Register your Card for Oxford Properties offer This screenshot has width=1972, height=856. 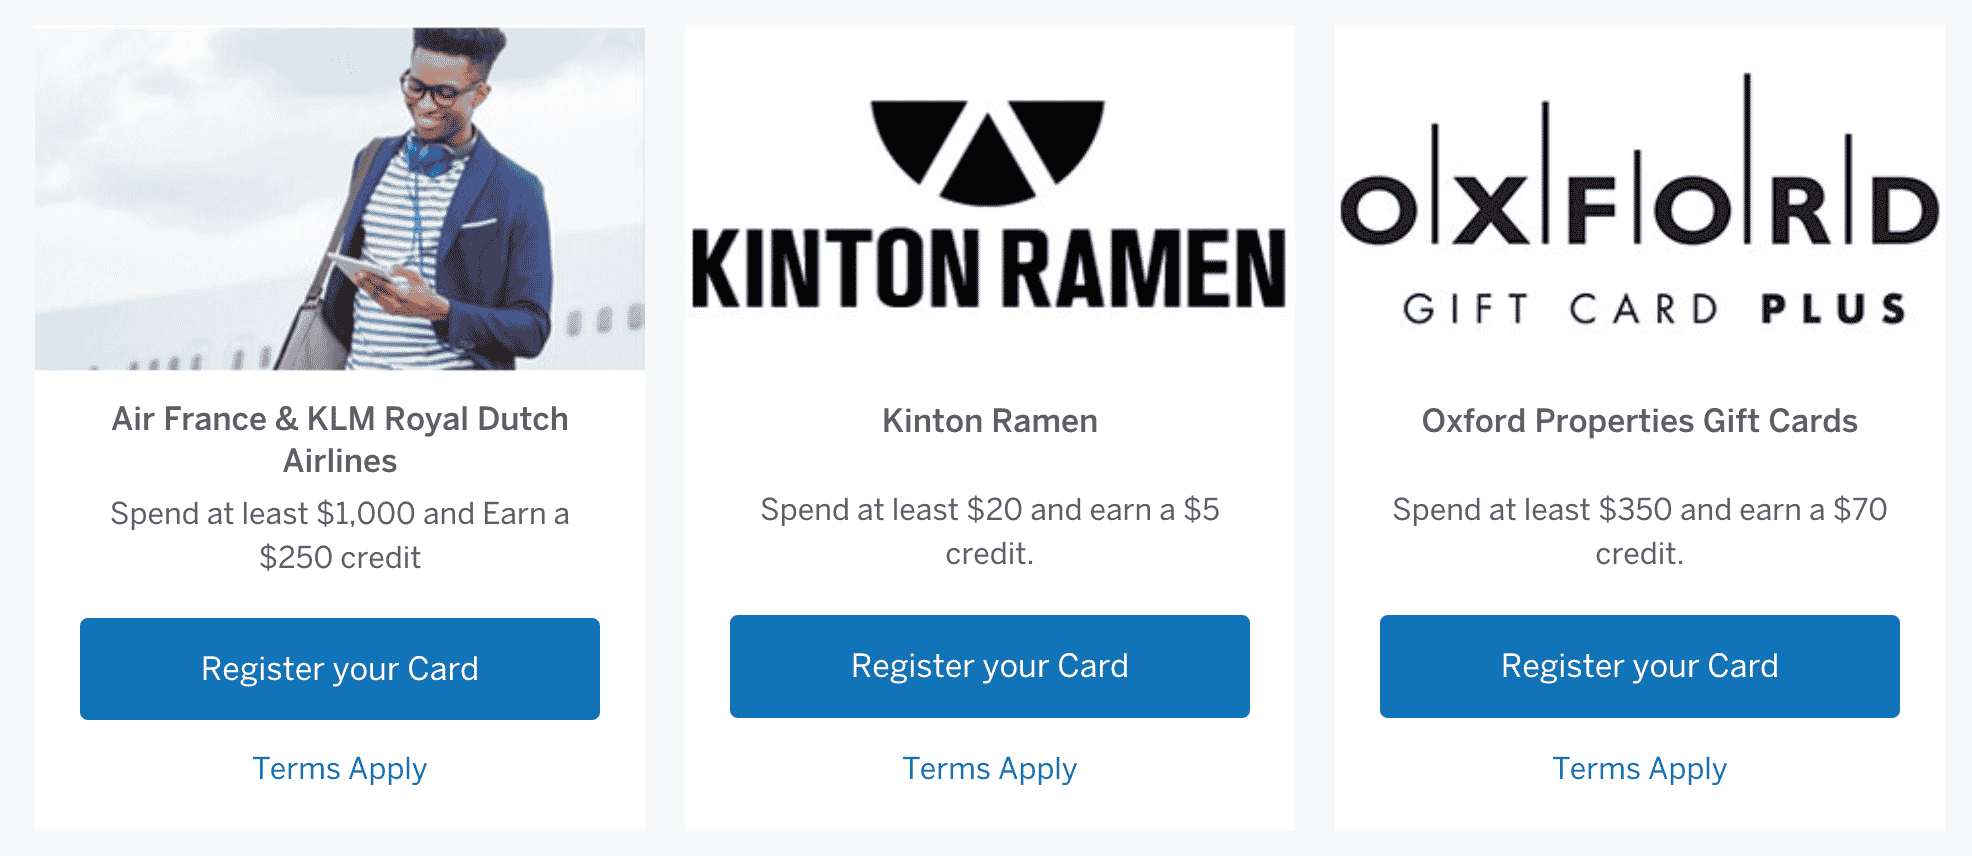click(x=1639, y=666)
